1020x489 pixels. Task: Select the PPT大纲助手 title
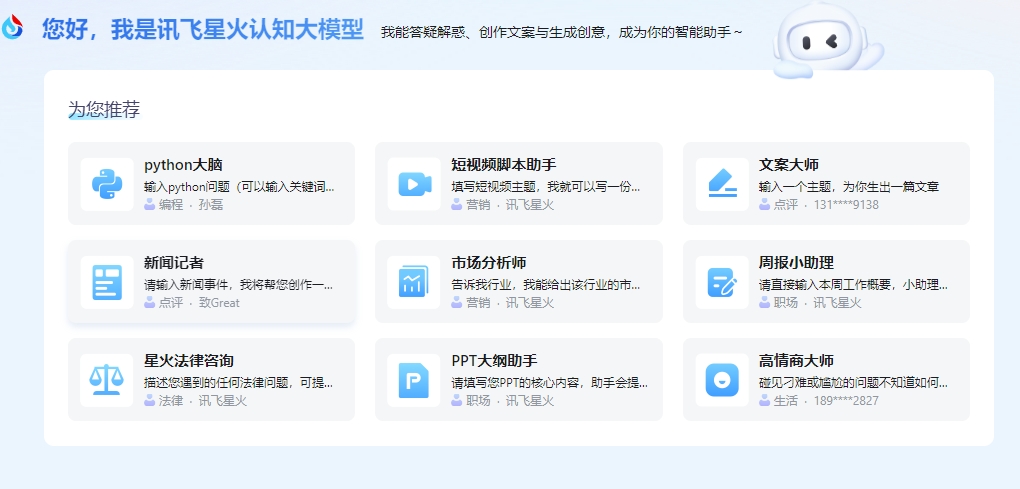(494, 361)
